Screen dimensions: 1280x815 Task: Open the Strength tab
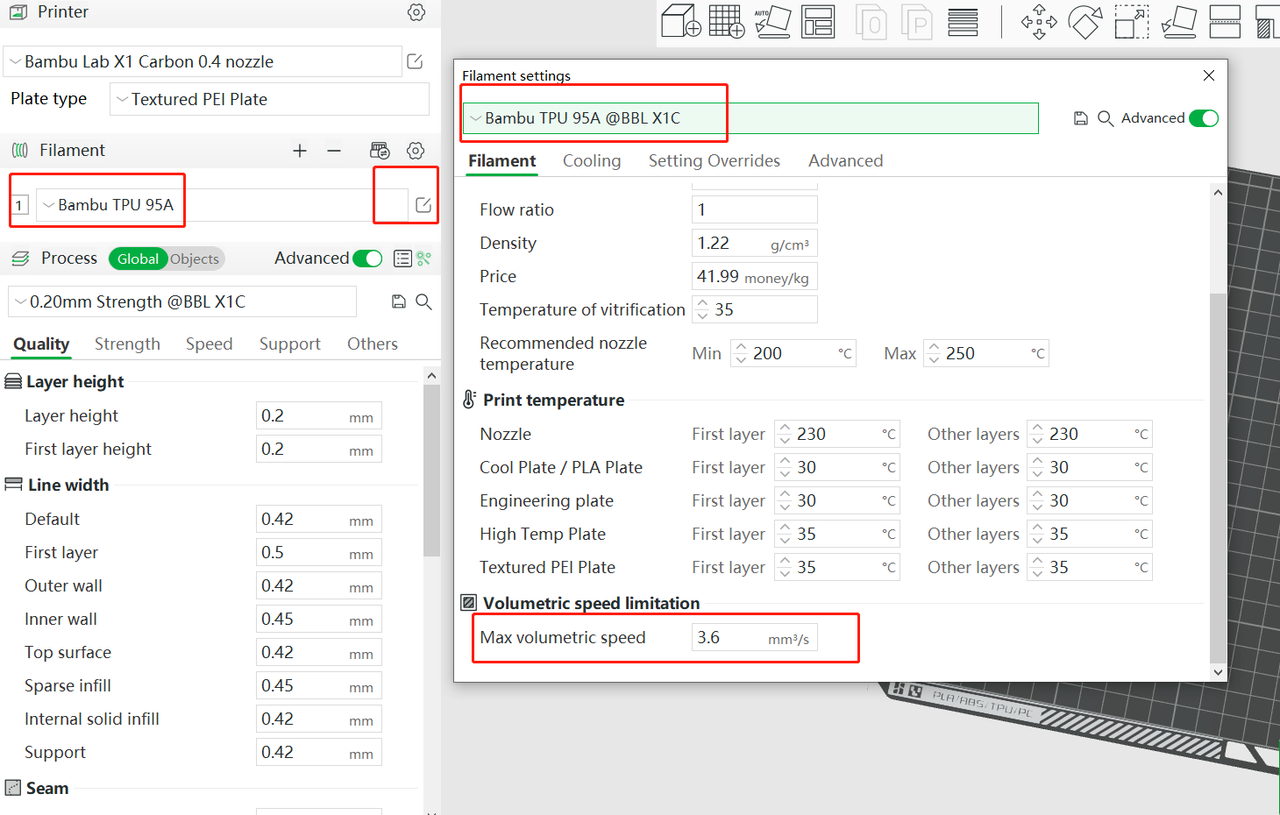[x=127, y=344]
